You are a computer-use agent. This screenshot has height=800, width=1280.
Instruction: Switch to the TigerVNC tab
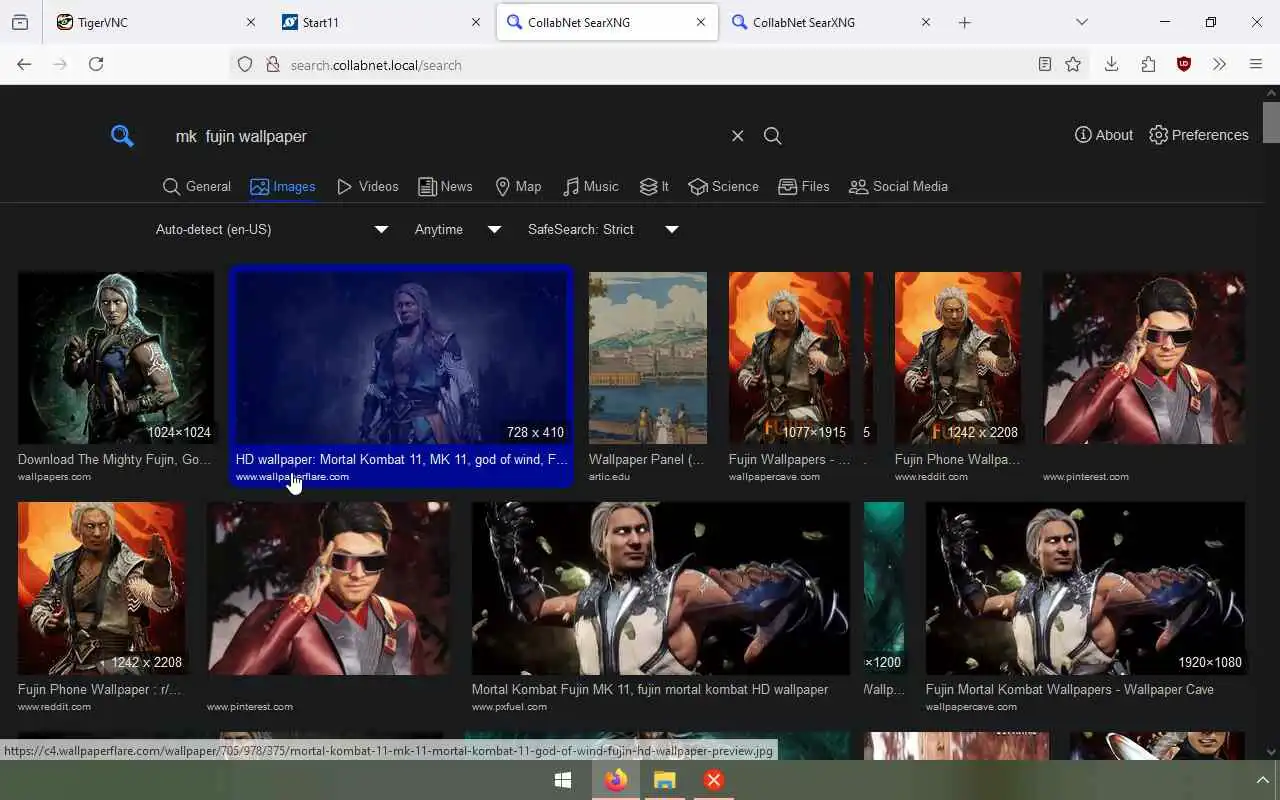point(157,22)
